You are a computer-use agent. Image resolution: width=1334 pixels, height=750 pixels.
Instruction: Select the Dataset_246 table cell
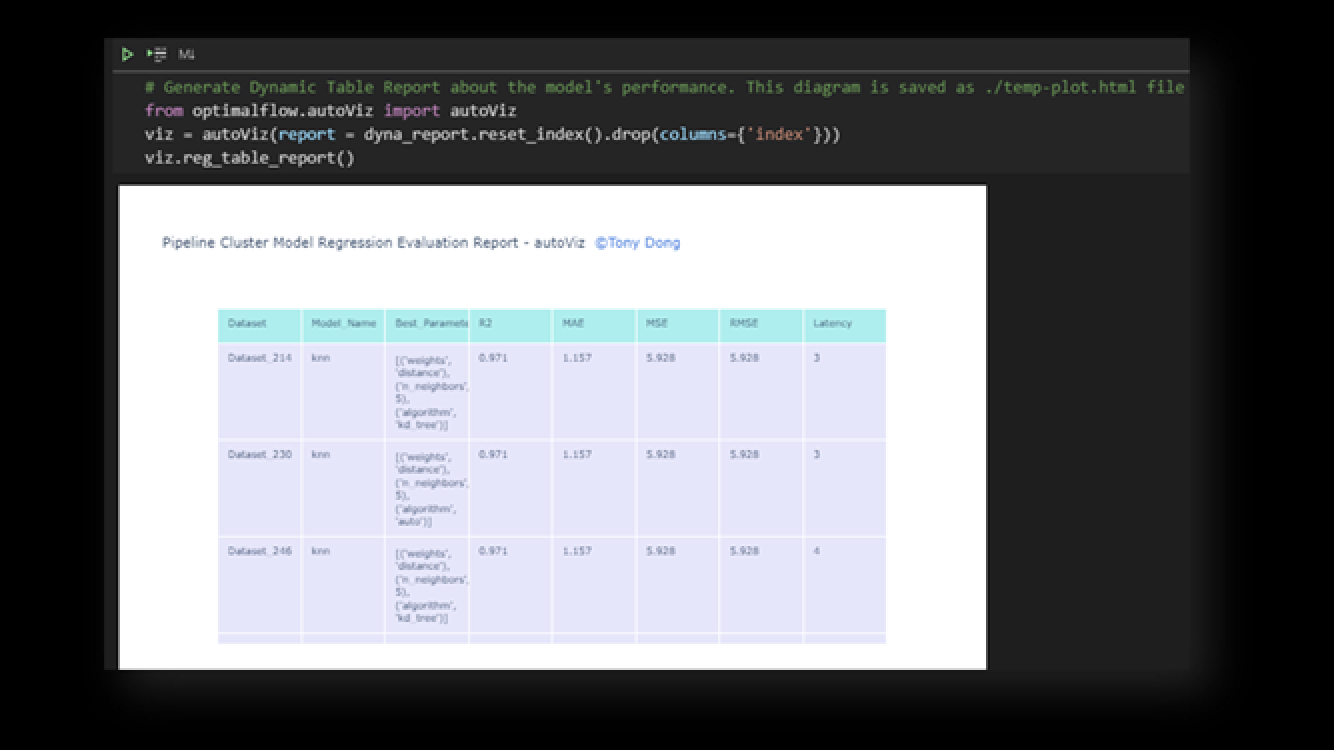click(259, 552)
